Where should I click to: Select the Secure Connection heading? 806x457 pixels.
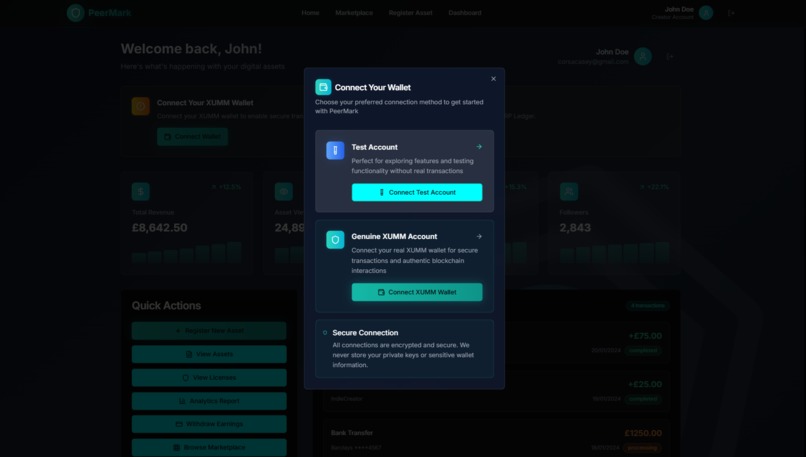point(365,333)
